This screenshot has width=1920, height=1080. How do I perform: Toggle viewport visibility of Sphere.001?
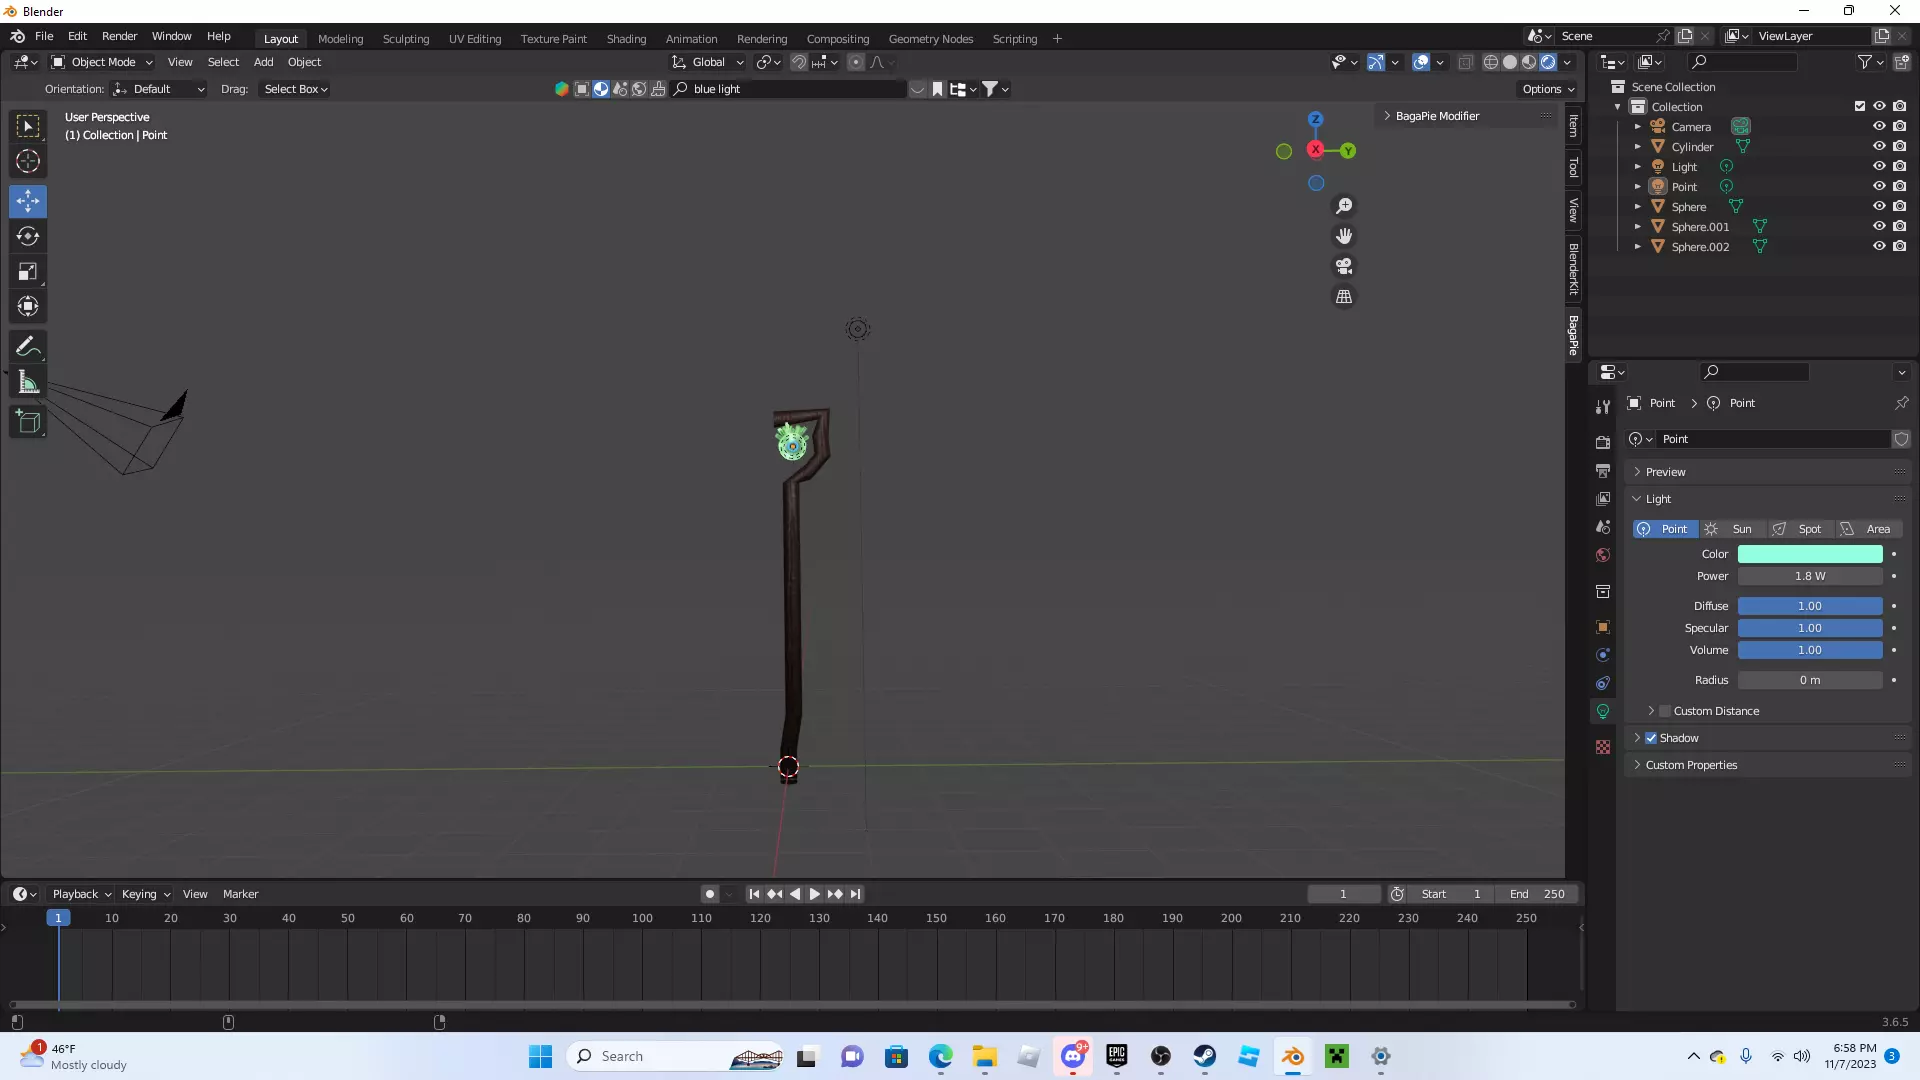click(x=1879, y=227)
